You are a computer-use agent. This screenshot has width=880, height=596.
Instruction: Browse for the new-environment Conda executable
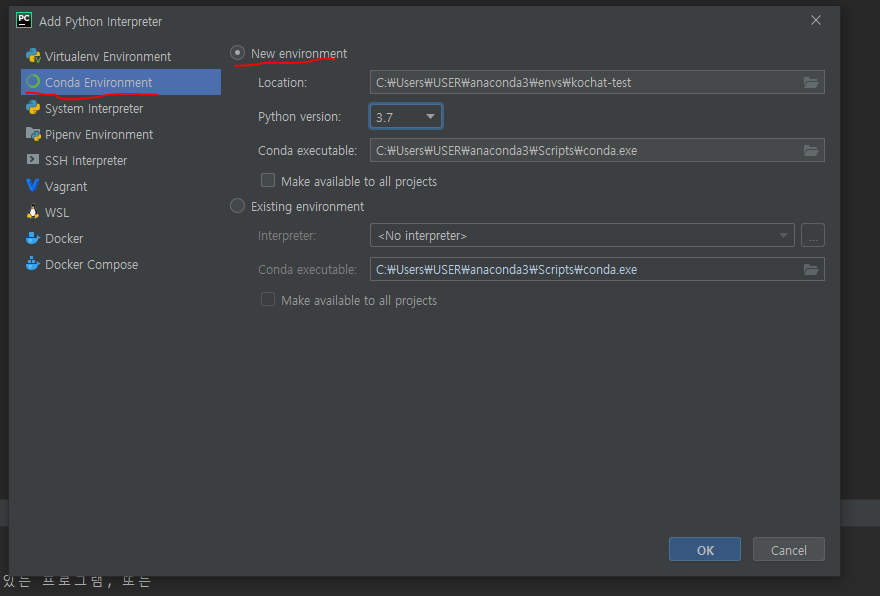811,150
